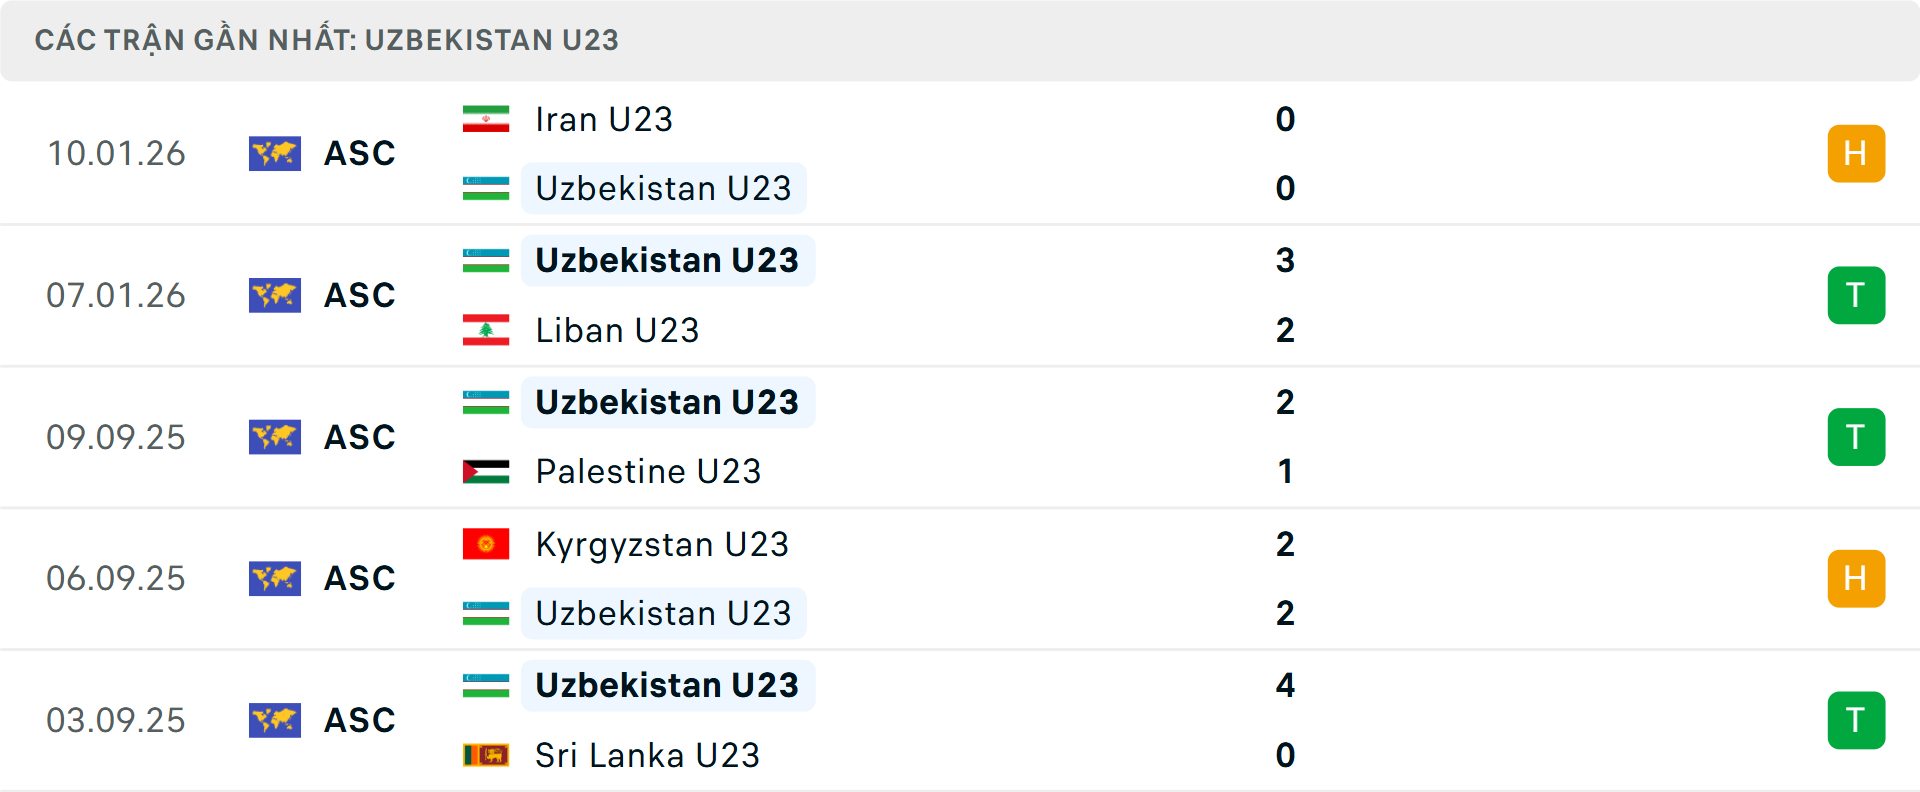Screen dimensions: 1920x792
Task: Click the green T result indicator for Palestine match
Action: [1856, 437]
